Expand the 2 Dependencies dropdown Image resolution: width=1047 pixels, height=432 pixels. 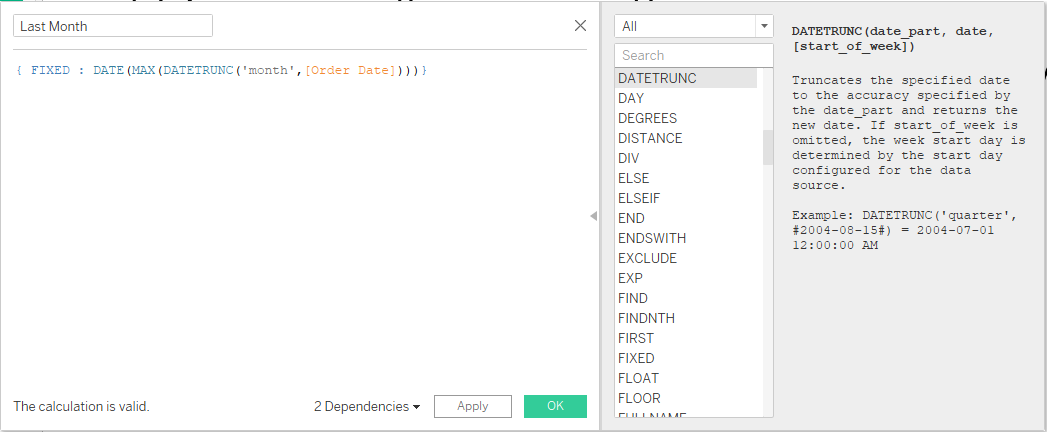[366, 406]
